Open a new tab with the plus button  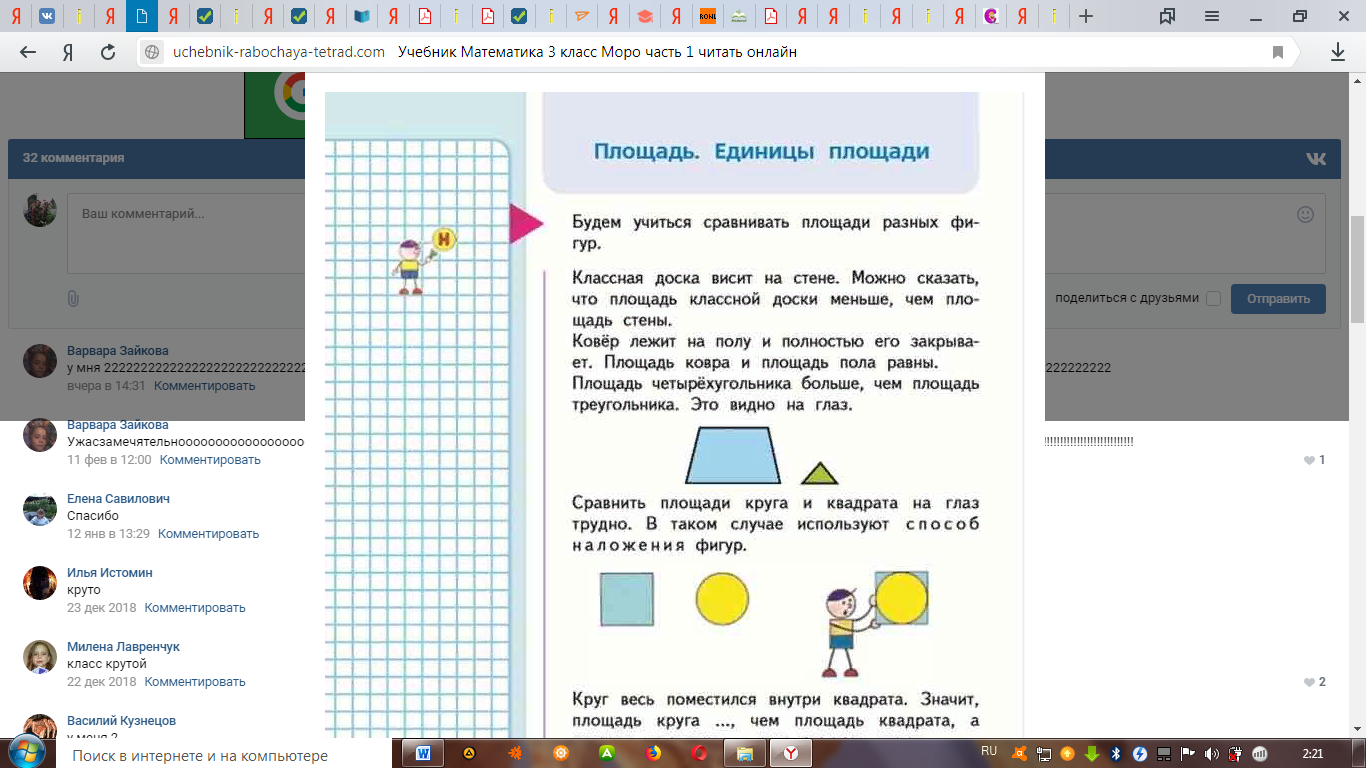(x=1086, y=16)
